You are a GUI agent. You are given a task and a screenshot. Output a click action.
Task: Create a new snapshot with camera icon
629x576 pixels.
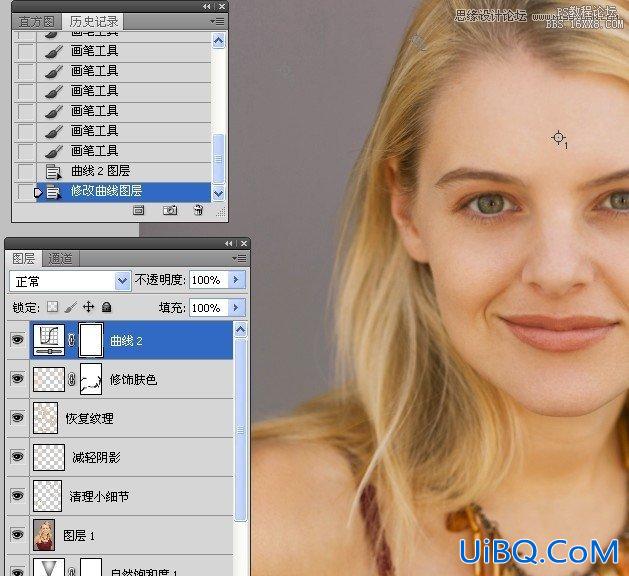[170, 210]
